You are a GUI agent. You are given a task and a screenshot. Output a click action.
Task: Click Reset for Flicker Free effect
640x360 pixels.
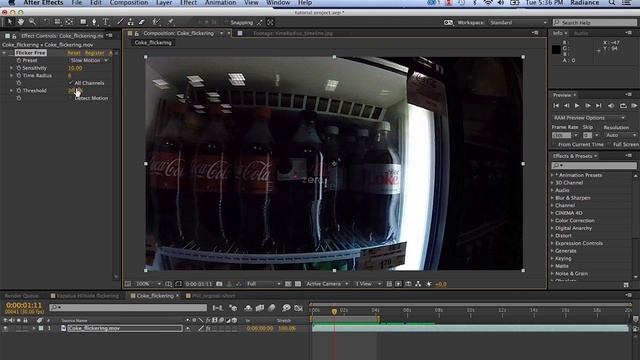point(74,53)
